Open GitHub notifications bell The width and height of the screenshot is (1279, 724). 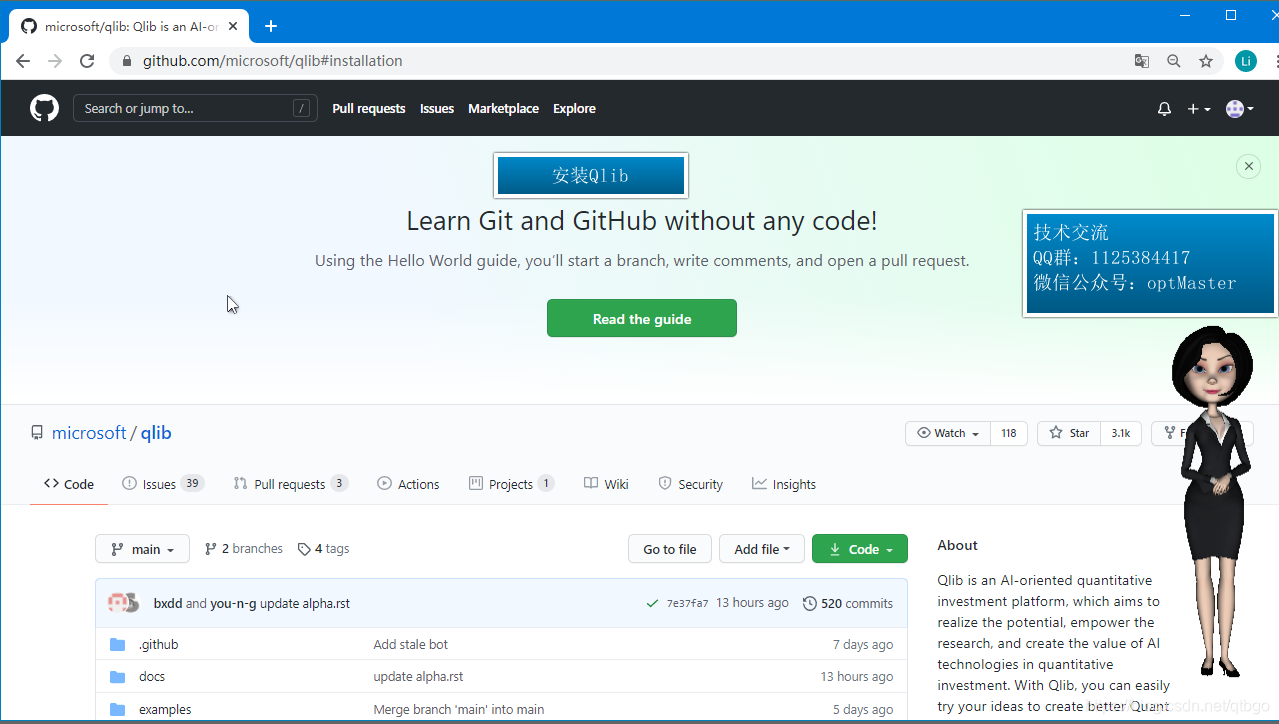point(1164,108)
